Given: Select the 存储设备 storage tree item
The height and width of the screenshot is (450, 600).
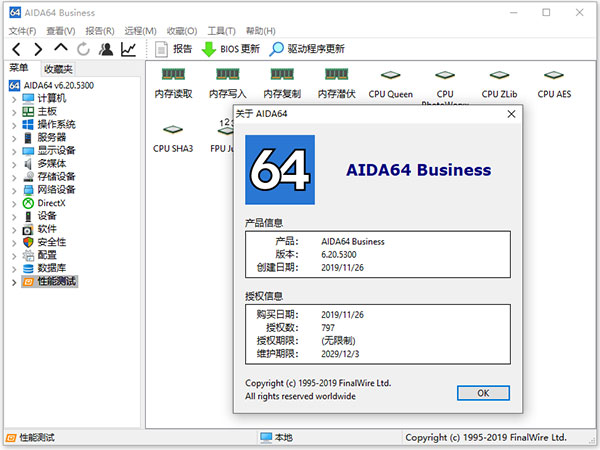Looking at the screenshot, I should pyautogui.click(x=49, y=177).
